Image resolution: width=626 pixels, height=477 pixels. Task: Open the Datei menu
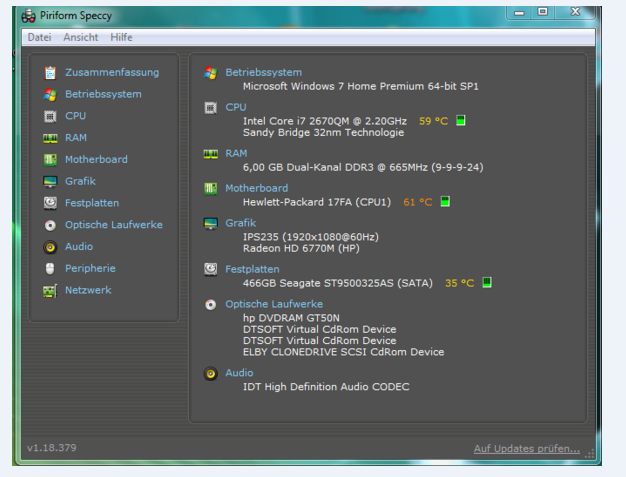[40, 37]
